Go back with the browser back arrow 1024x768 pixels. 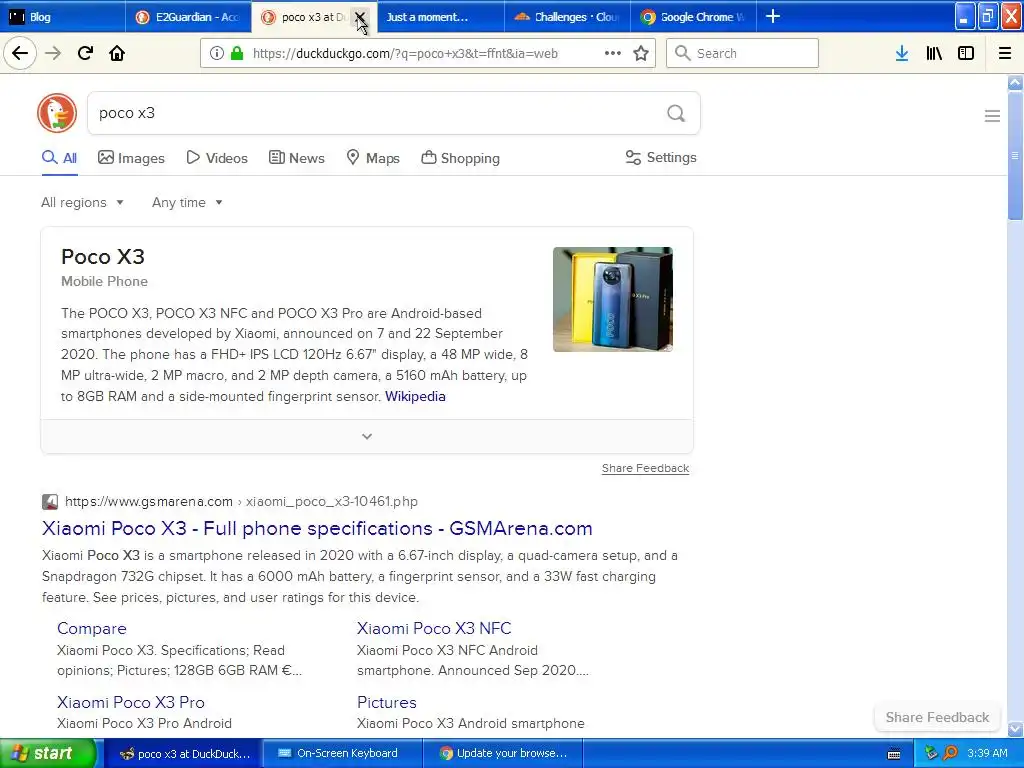pyautogui.click(x=20, y=53)
